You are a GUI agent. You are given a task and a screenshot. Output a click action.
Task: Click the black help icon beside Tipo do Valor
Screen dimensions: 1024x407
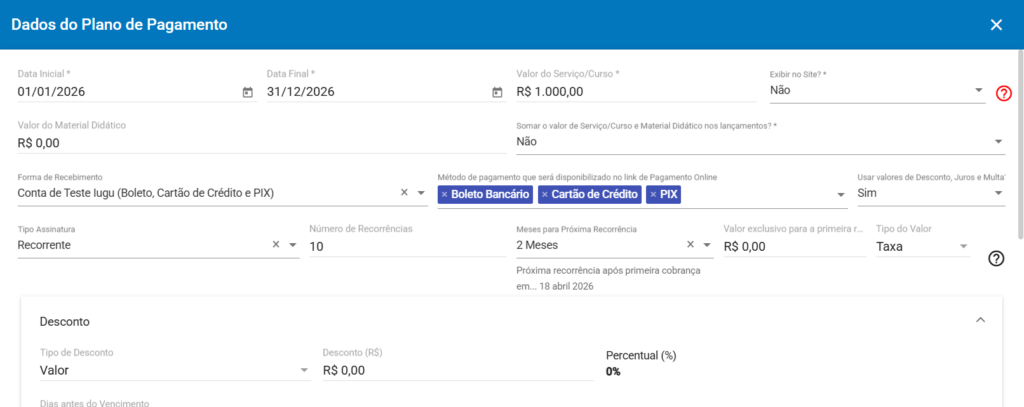tap(996, 258)
